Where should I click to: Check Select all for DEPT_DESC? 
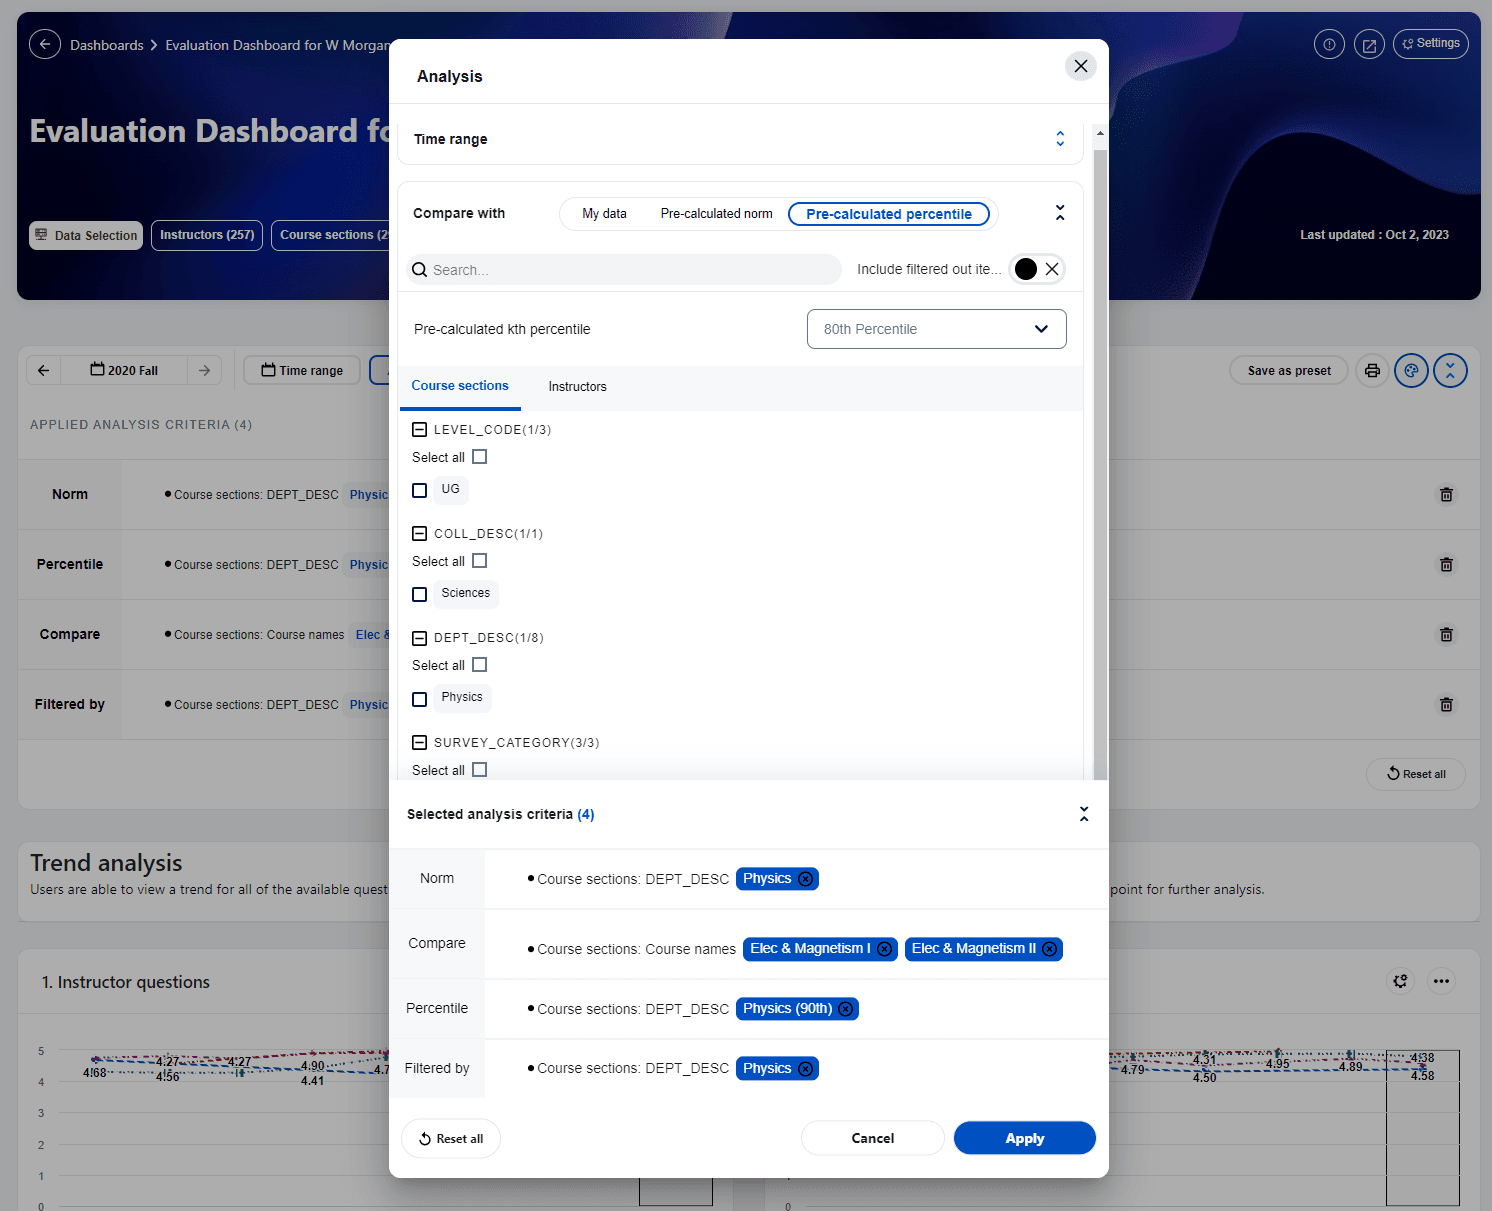(x=480, y=665)
